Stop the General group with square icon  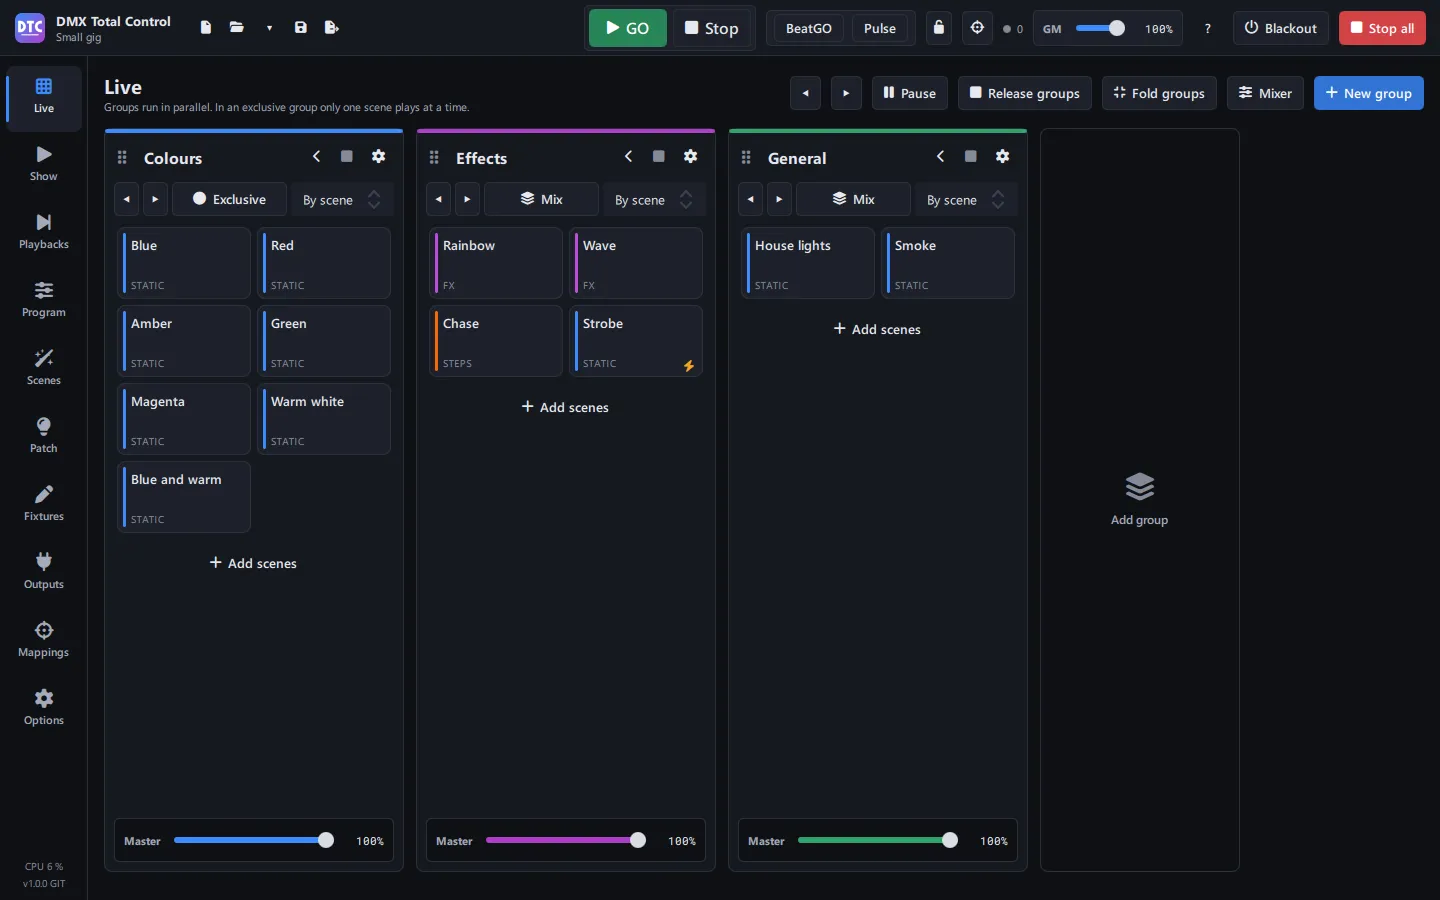coord(971,157)
